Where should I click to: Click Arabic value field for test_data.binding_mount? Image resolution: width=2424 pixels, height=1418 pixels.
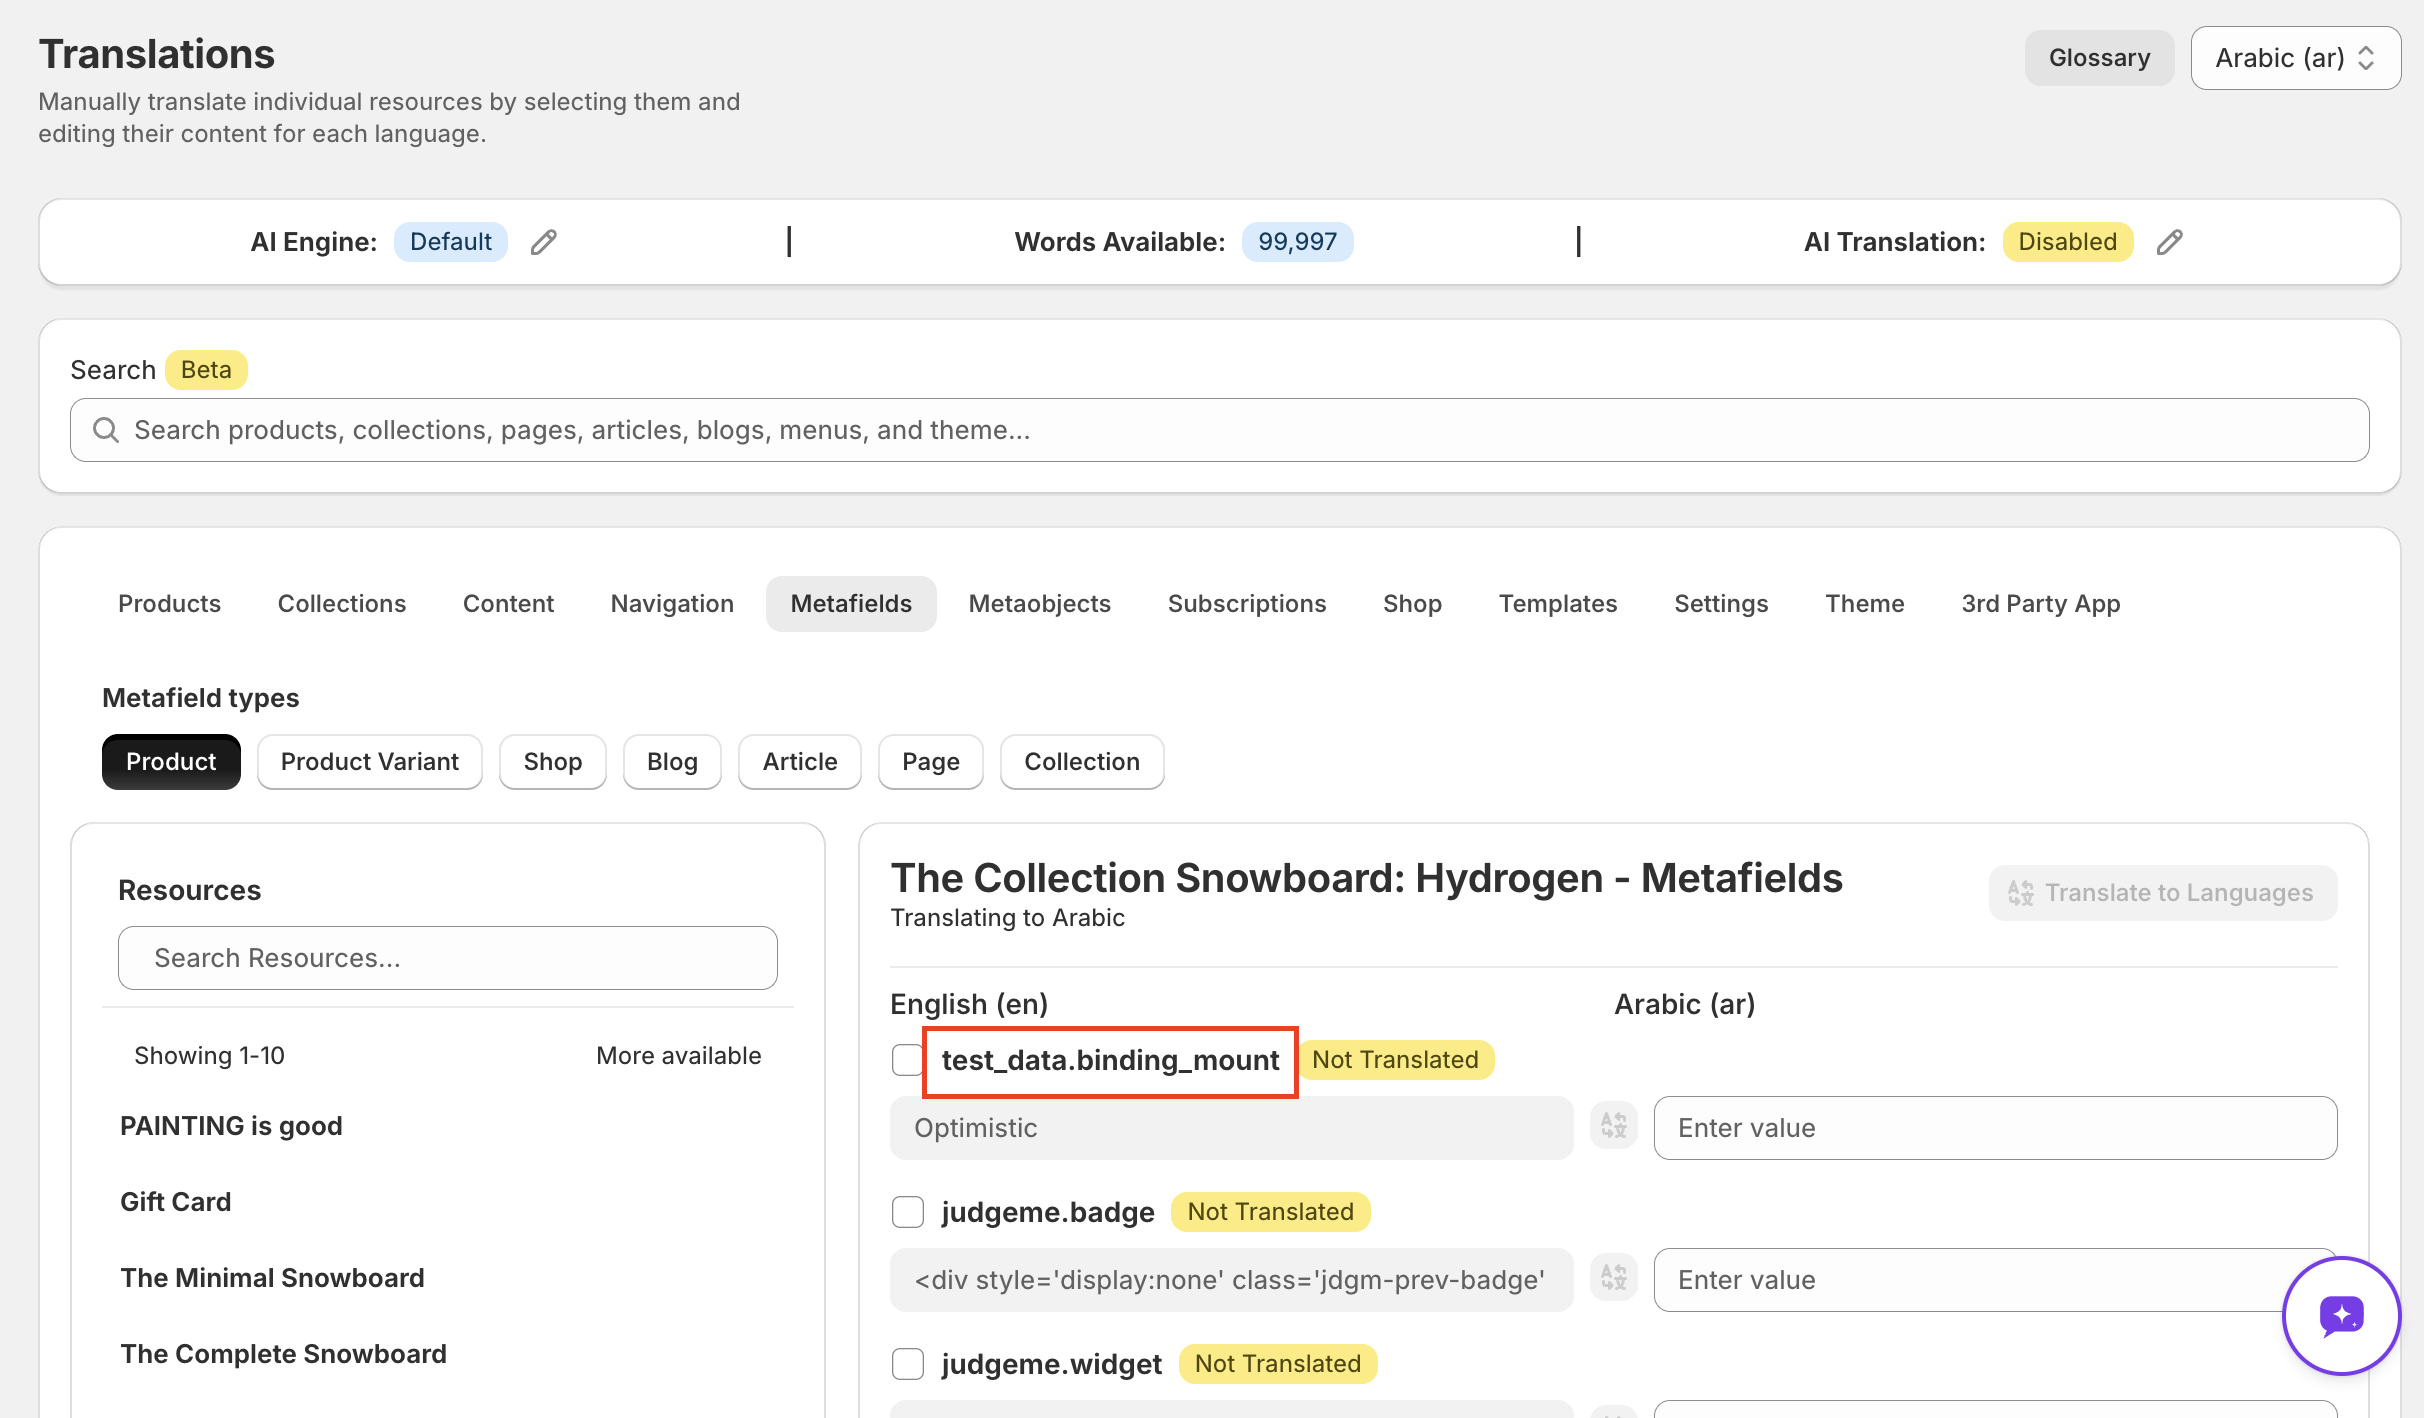(1995, 1128)
